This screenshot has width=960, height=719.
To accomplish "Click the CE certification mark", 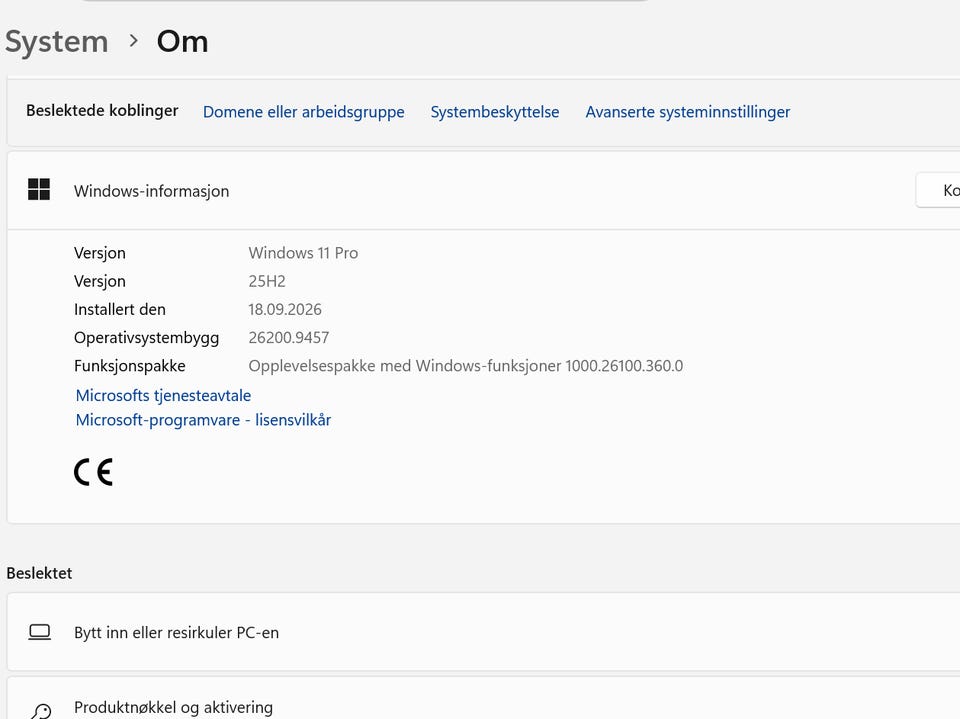I will pos(93,472).
